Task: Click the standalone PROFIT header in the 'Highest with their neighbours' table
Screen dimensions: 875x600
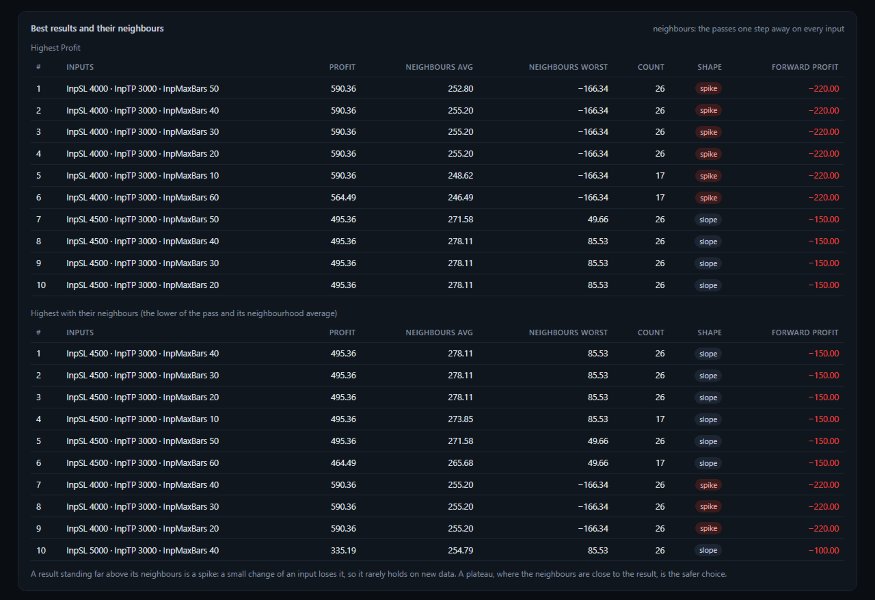Action: (x=342, y=332)
